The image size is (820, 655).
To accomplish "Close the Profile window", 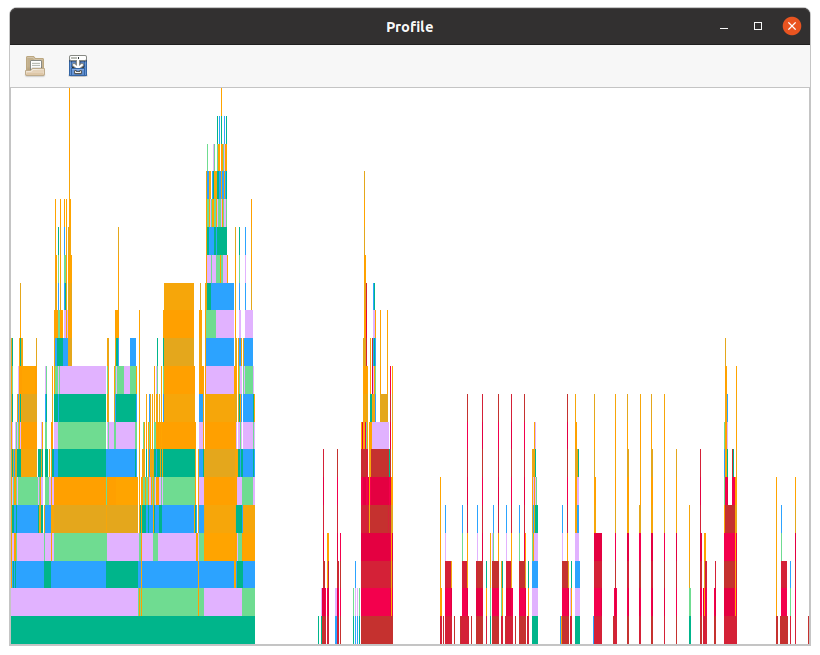I will pyautogui.click(x=791, y=26).
